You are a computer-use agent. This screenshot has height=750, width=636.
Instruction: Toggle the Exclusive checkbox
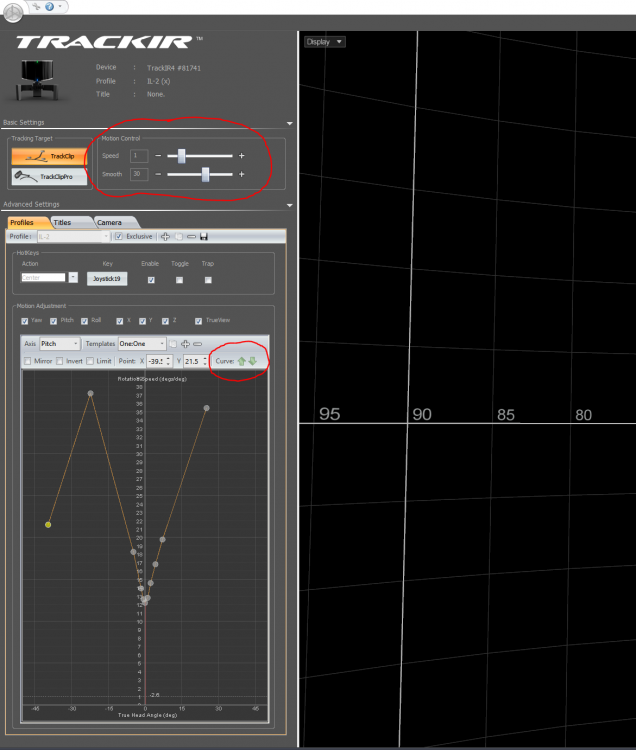[119, 237]
